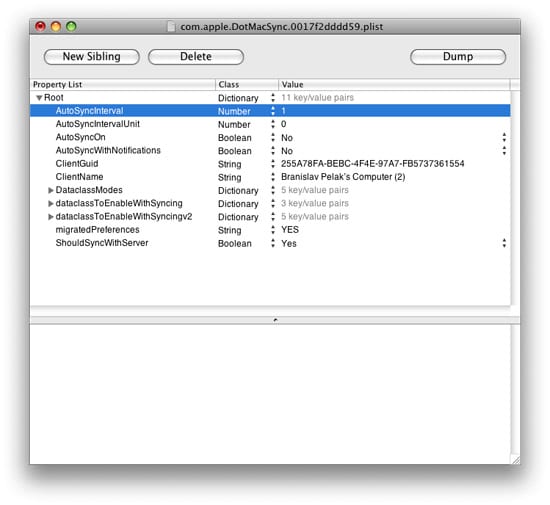Screen dimensions: 550x505
Task: Open class popup for DataclassModes
Action: (x=273, y=190)
